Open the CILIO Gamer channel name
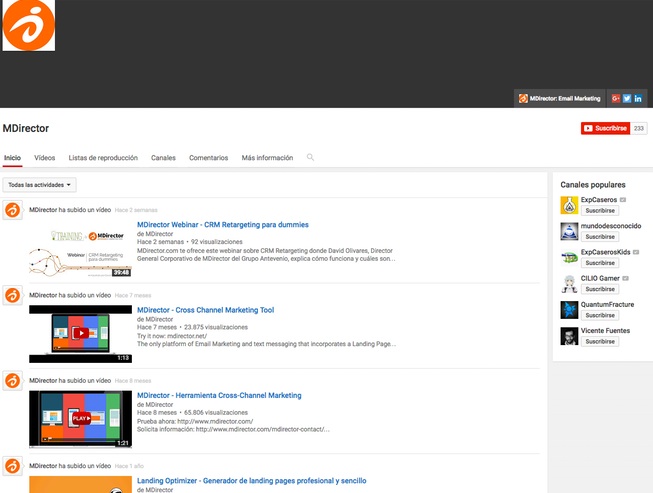This screenshot has height=493, width=653. [600, 279]
